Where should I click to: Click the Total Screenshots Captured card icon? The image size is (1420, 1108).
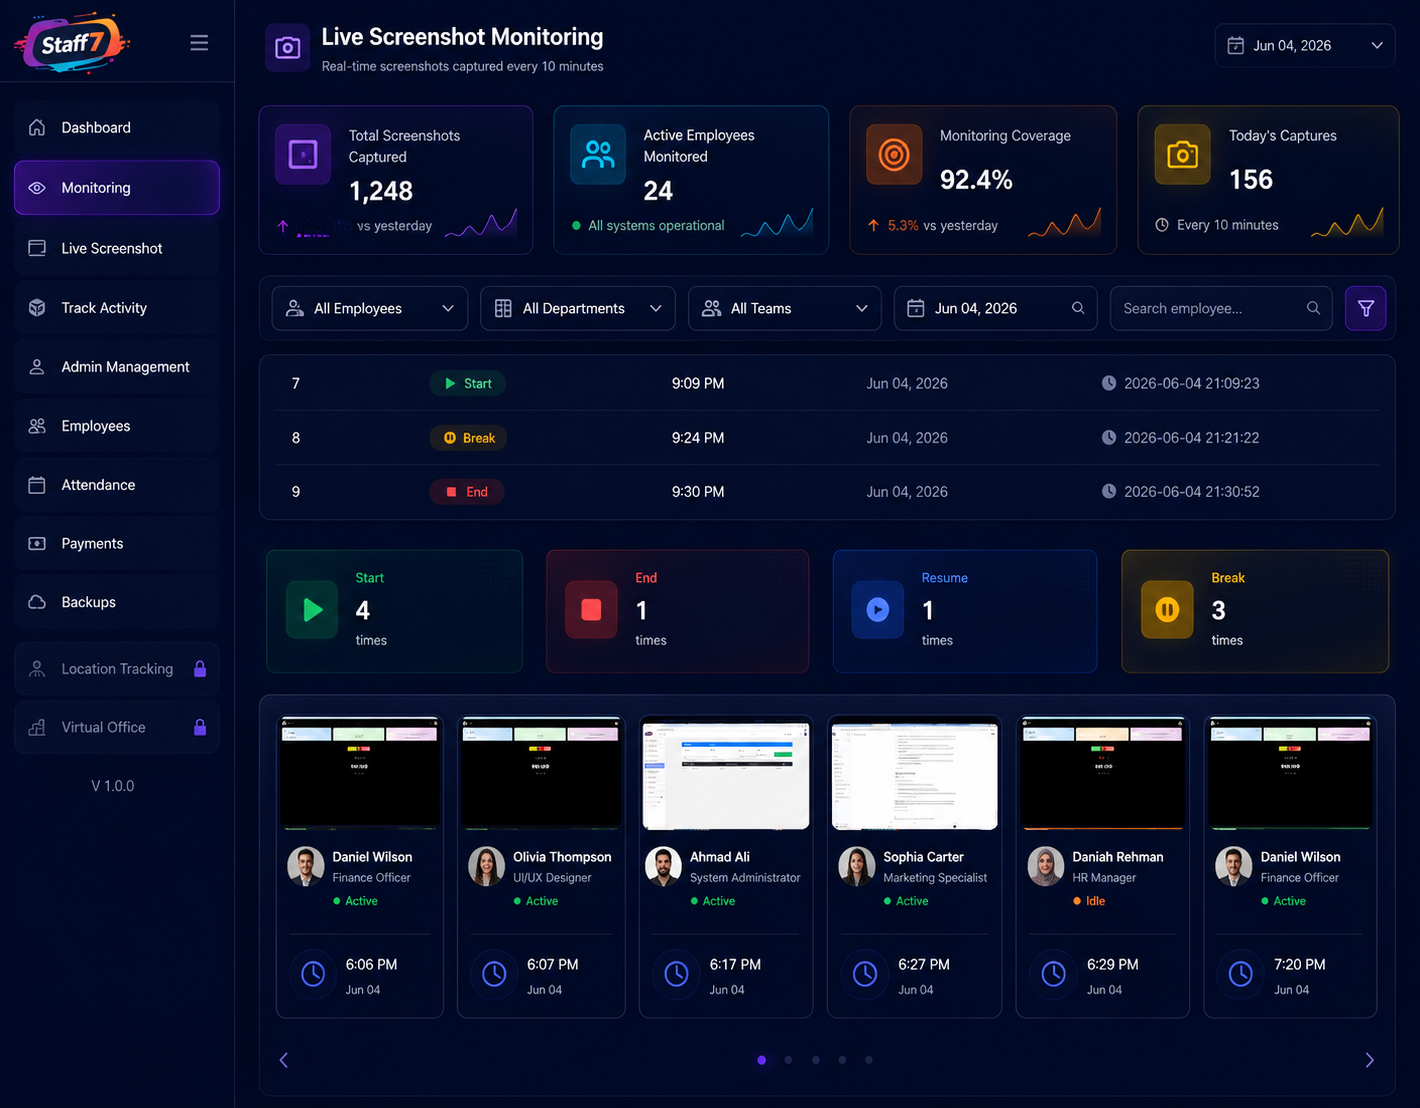pyautogui.click(x=303, y=155)
